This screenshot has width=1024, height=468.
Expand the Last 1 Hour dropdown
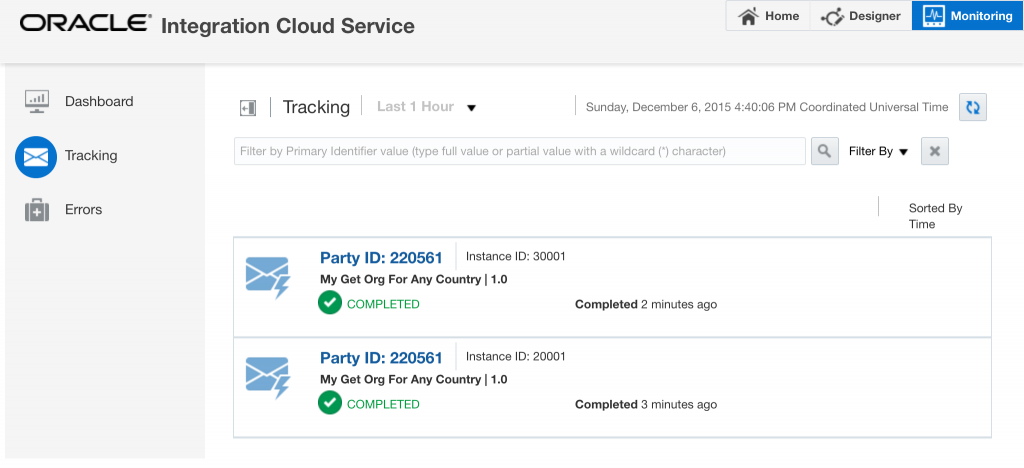471,108
